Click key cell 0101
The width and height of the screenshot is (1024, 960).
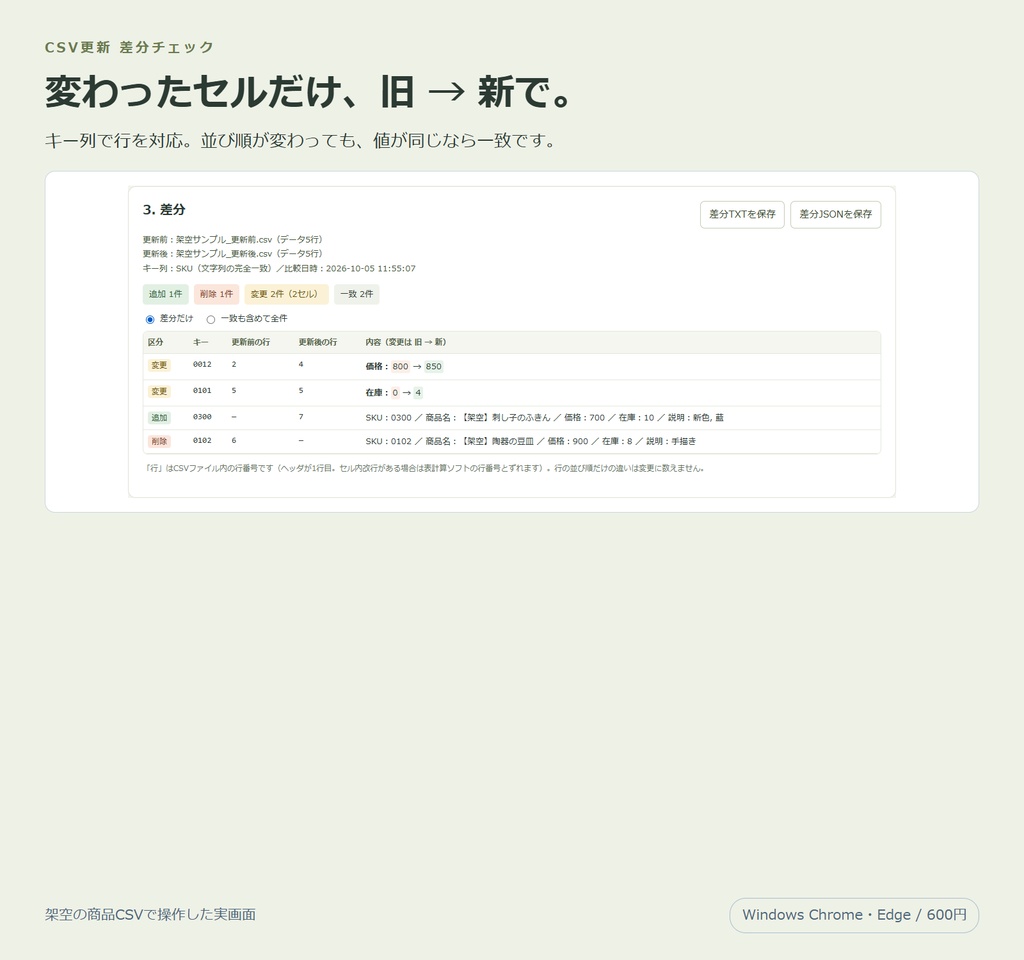point(202,391)
